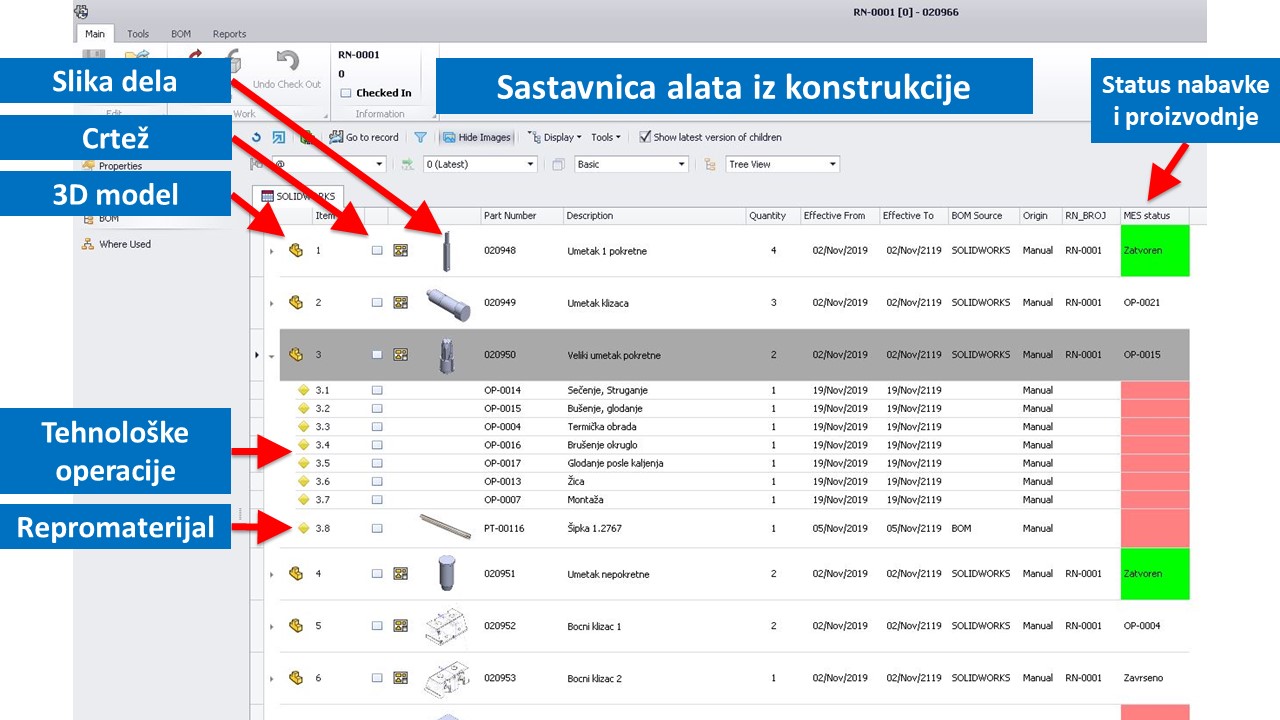
Task: Switch to the BOM ribbon tab
Action: pos(181,34)
